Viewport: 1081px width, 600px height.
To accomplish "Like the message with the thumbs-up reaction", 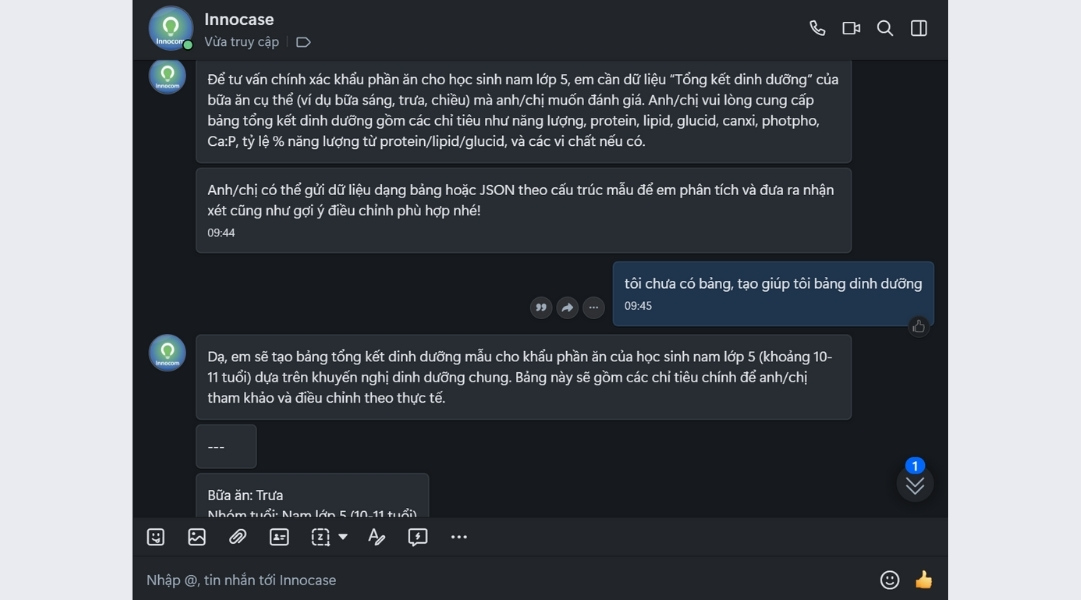I will point(918,327).
